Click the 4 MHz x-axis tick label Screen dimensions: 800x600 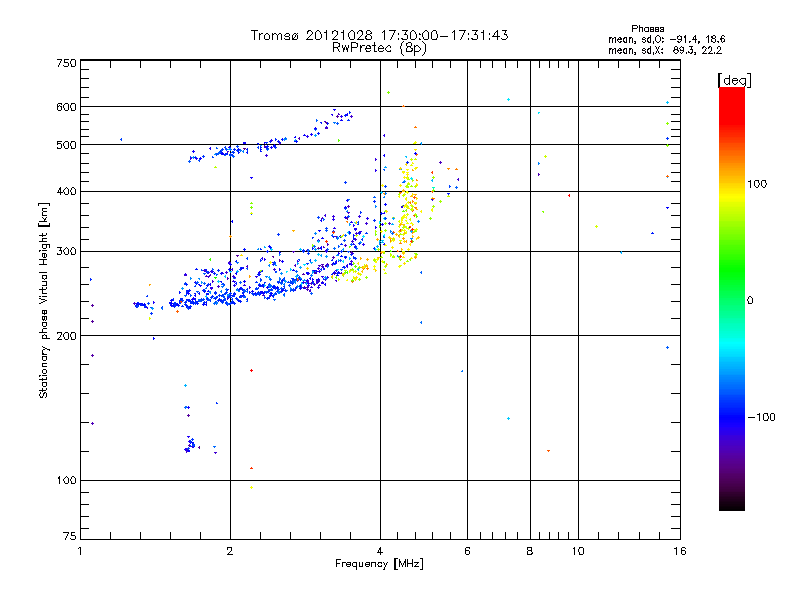click(380, 551)
